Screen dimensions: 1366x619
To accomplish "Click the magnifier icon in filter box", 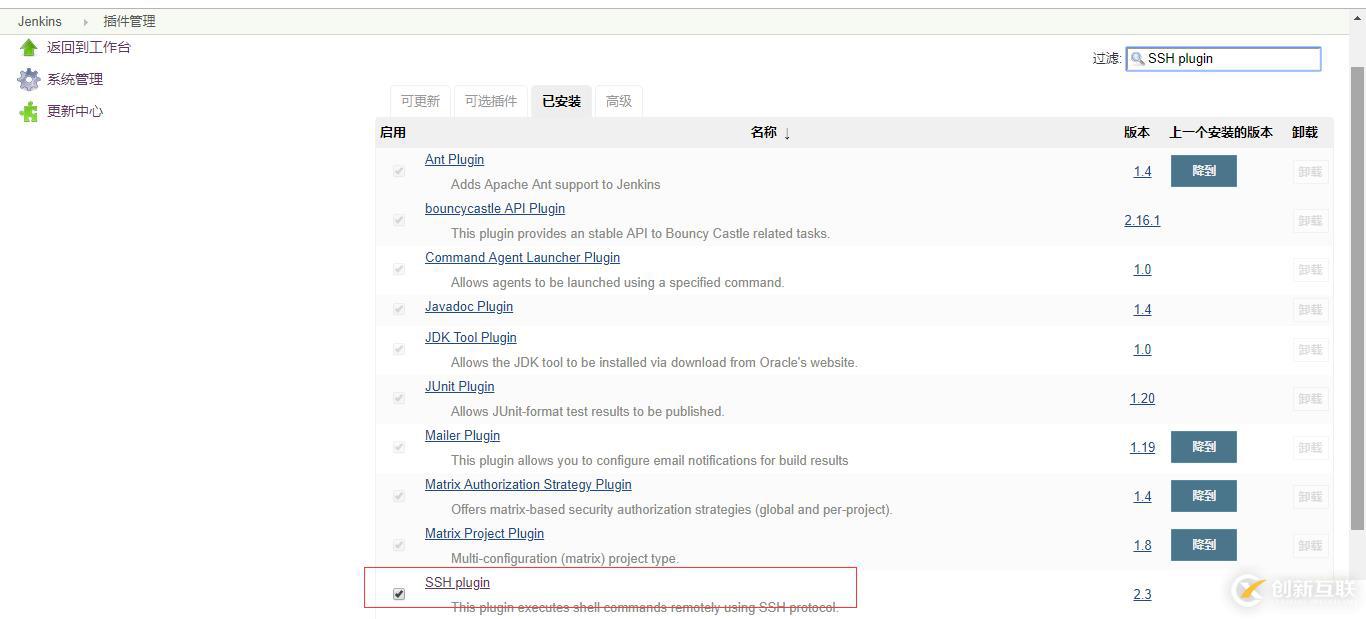I will tap(1138, 59).
